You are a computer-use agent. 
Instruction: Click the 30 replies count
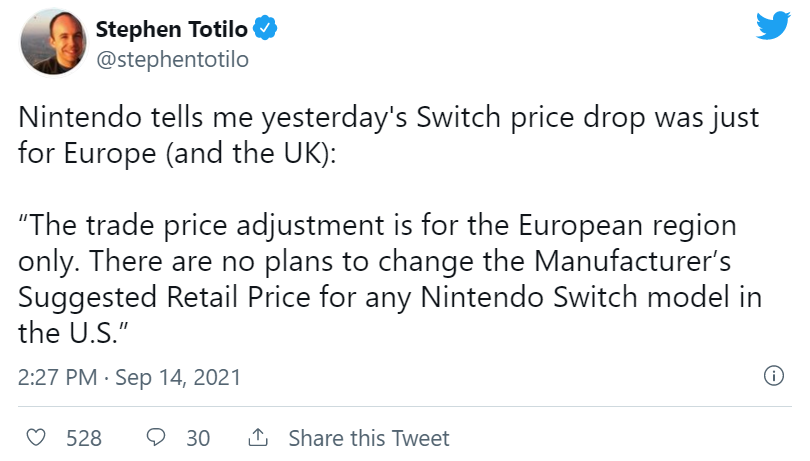(x=197, y=438)
